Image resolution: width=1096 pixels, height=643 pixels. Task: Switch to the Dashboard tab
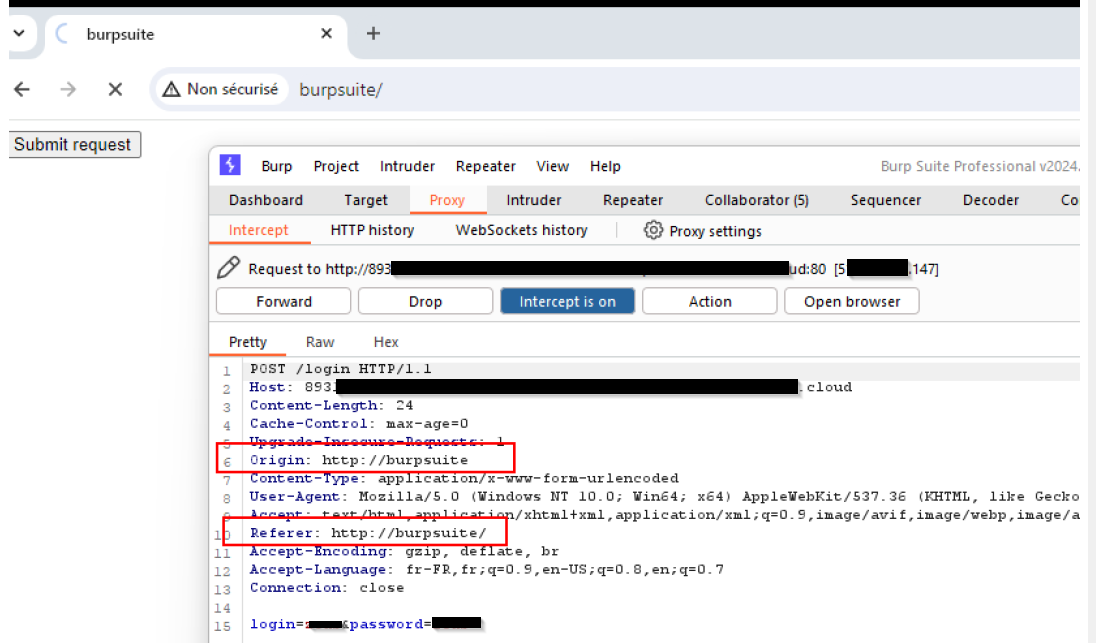click(x=266, y=200)
